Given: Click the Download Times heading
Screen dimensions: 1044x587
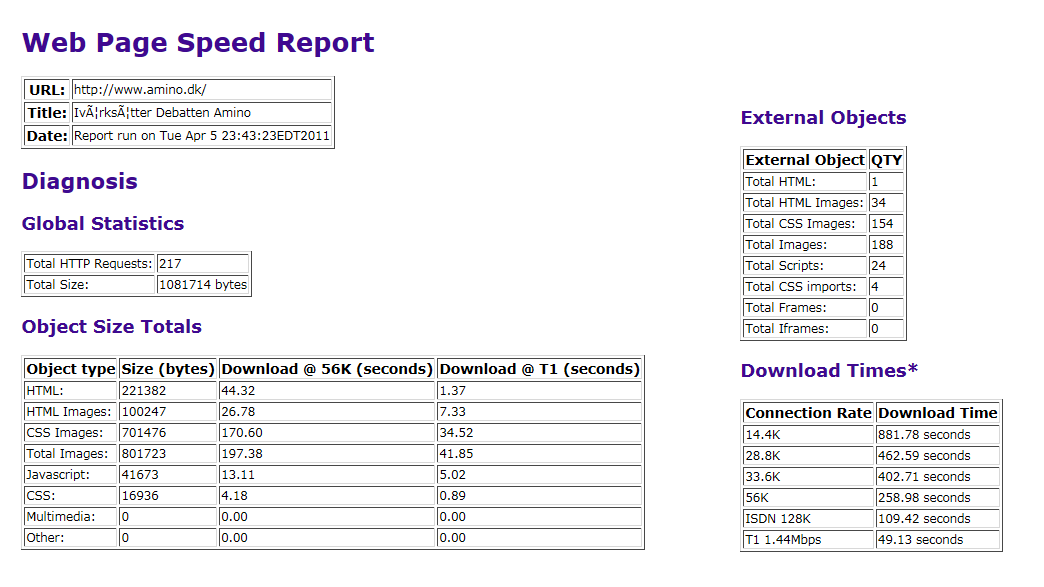Looking at the screenshot, I should click(x=829, y=371).
